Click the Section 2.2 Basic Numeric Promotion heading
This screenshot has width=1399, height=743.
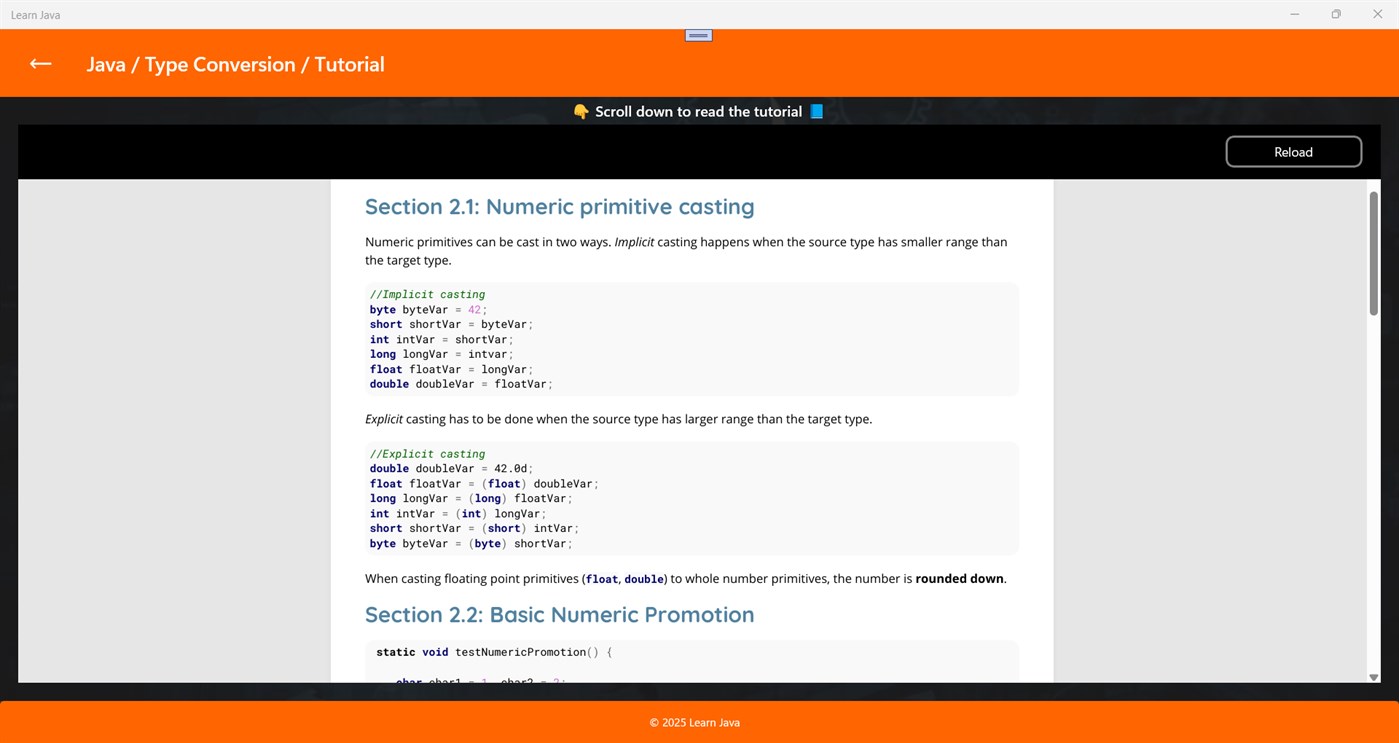[559, 614]
